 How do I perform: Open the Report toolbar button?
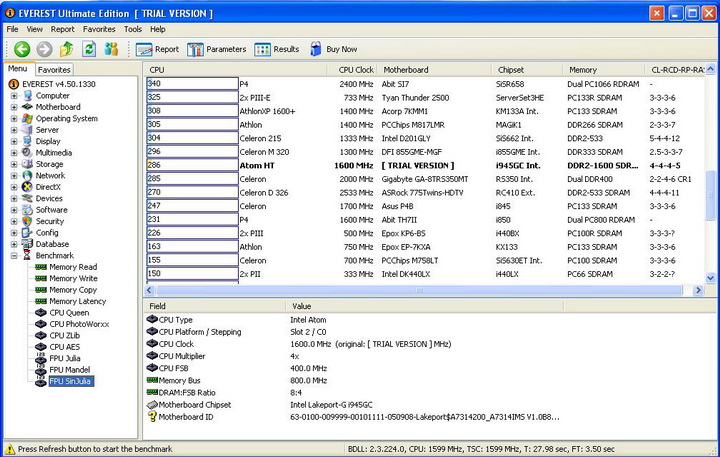pyautogui.click(x=157, y=49)
